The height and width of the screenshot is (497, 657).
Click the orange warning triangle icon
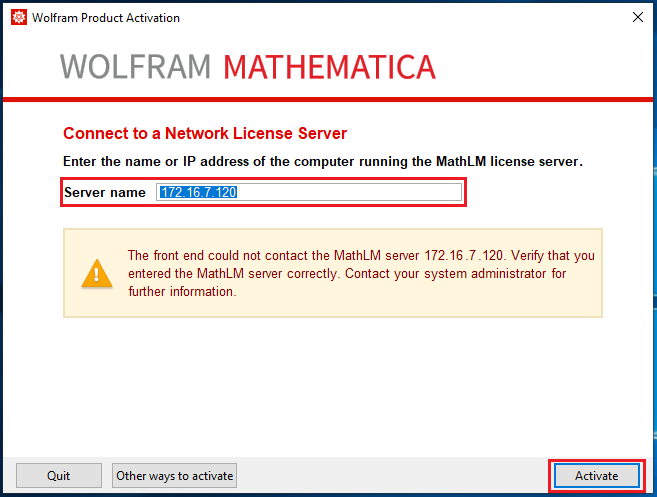click(97, 271)
